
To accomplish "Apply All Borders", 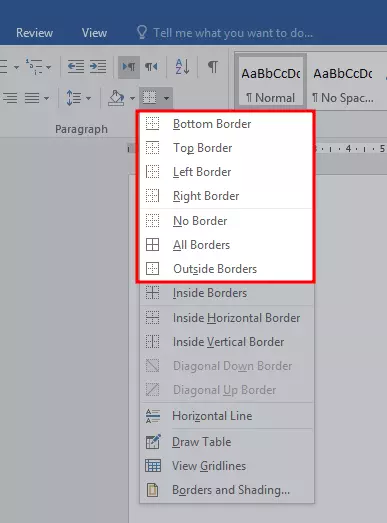I will pyautogui.click(x=226, y=245).
